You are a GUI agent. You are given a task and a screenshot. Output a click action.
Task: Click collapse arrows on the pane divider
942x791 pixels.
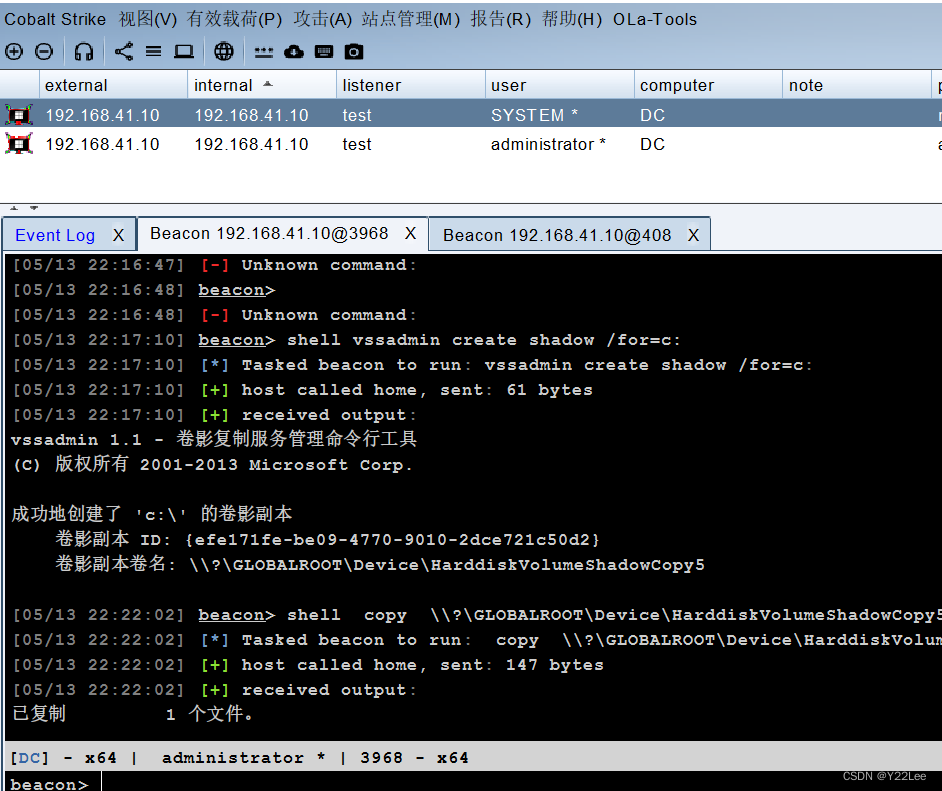(x=24, y=208)
